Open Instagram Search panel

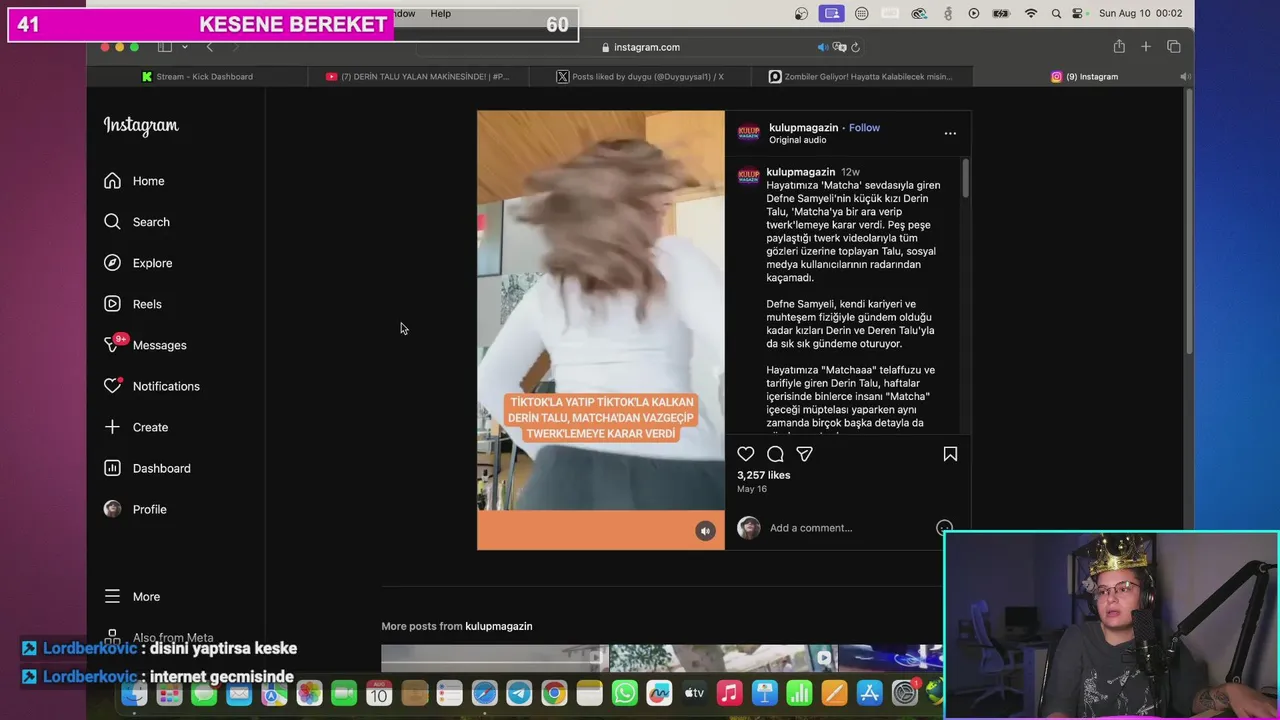click(137, 222)
